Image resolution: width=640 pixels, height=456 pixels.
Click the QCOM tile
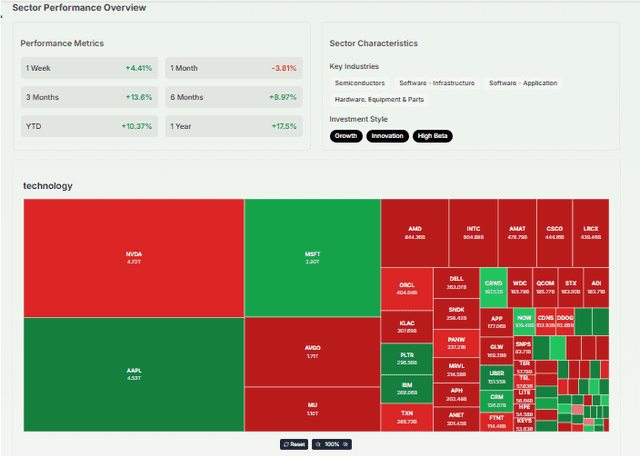(x=545, y=287)
